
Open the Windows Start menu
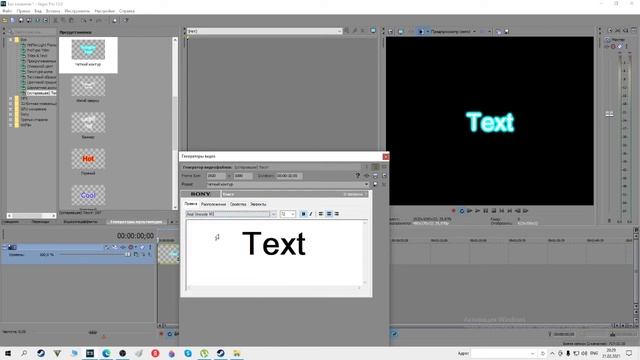(8, 353)
